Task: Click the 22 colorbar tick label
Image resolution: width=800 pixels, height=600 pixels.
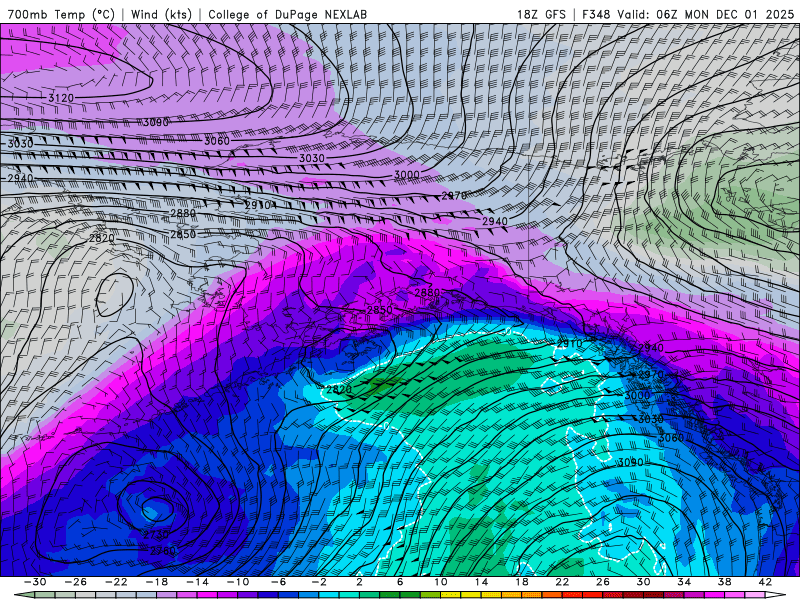Action: tap(562, 582)
